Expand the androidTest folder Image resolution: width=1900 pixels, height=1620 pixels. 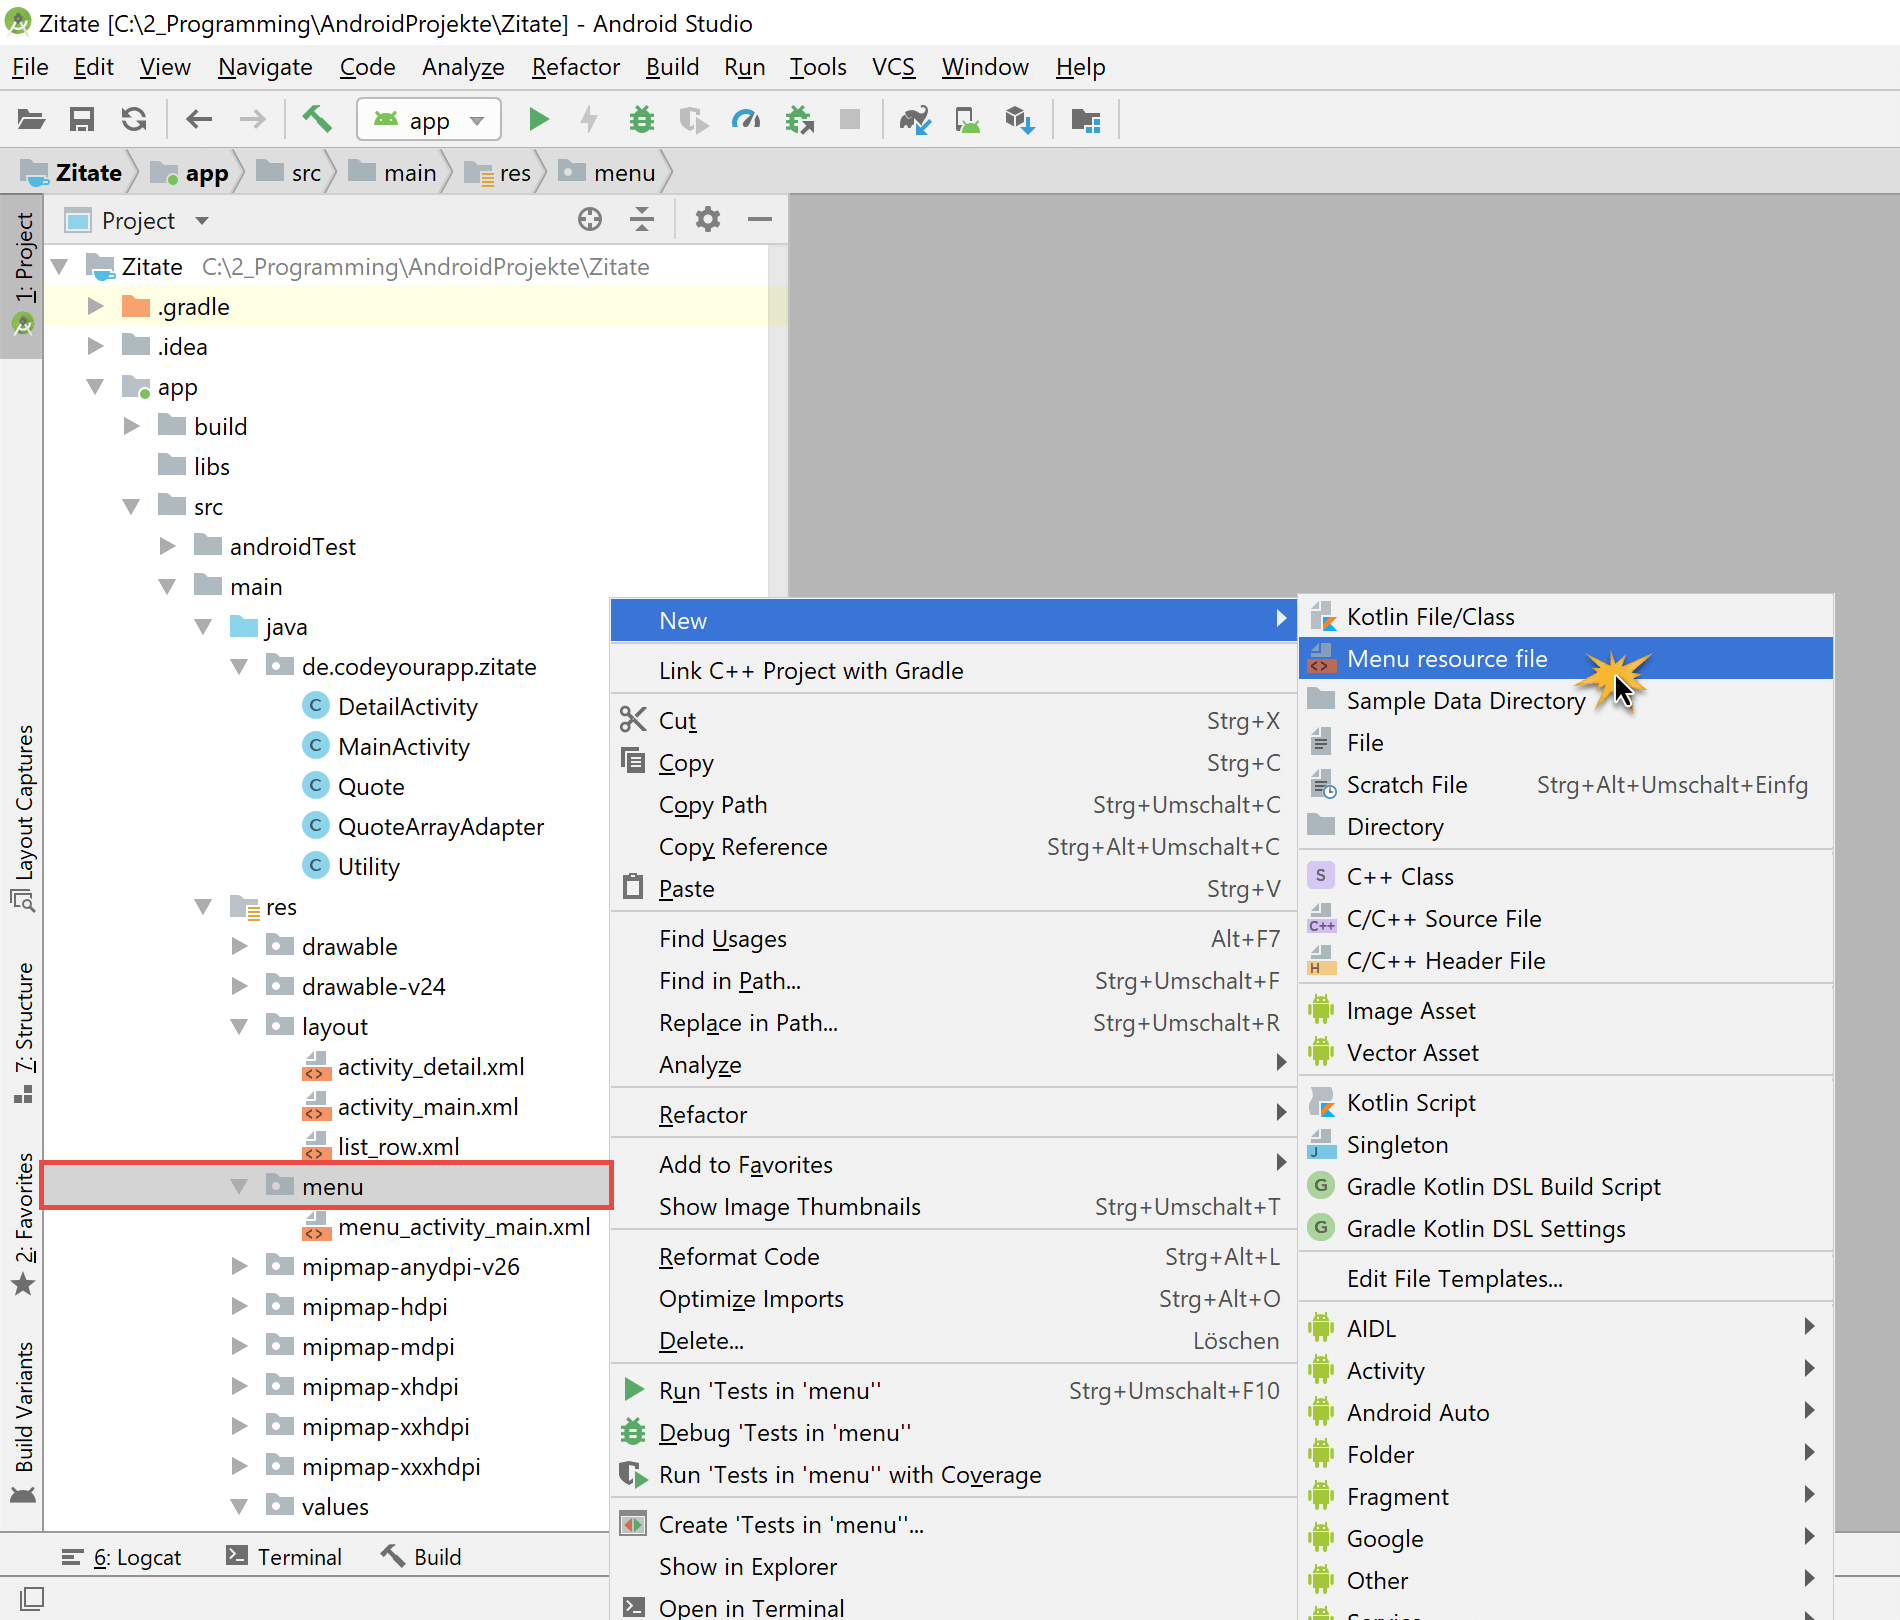[168, 546]
